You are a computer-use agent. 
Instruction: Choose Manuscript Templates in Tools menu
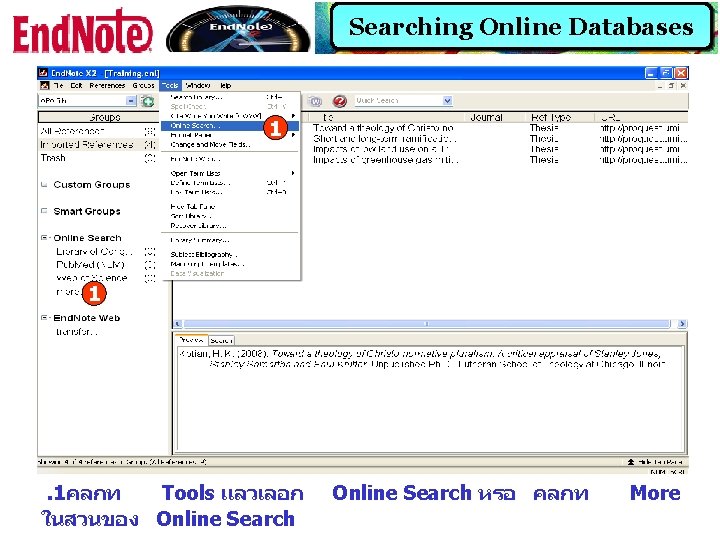(x=230, y=264)
